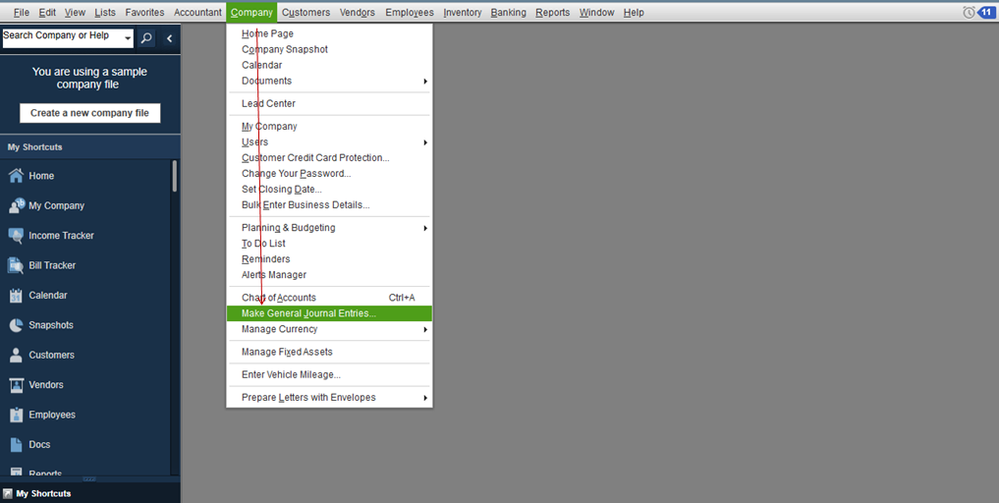Open the File menu
Image resolution: width=999 pixels, height=503 pixels.
click(21, 12)
